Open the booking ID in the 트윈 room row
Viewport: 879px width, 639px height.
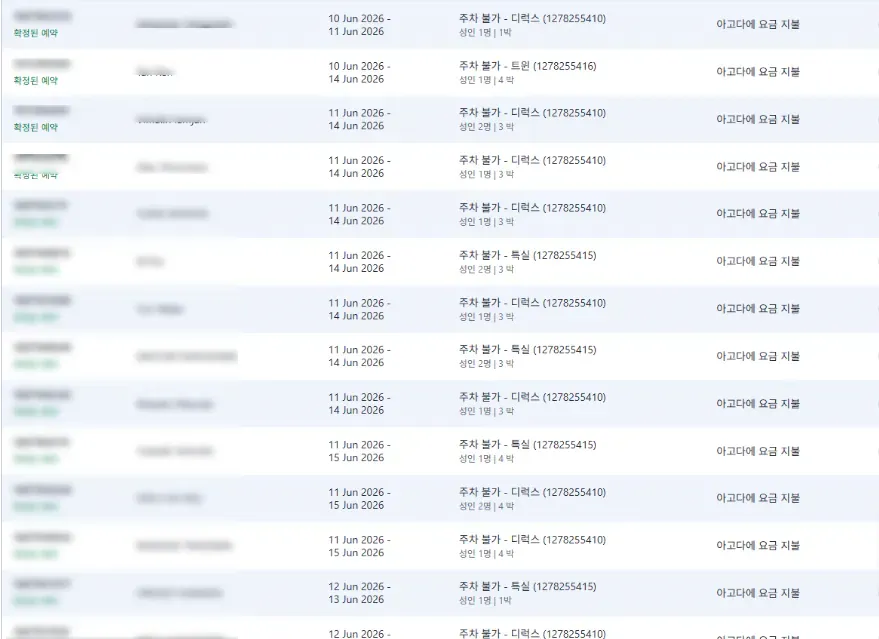[x=42, y=65]
